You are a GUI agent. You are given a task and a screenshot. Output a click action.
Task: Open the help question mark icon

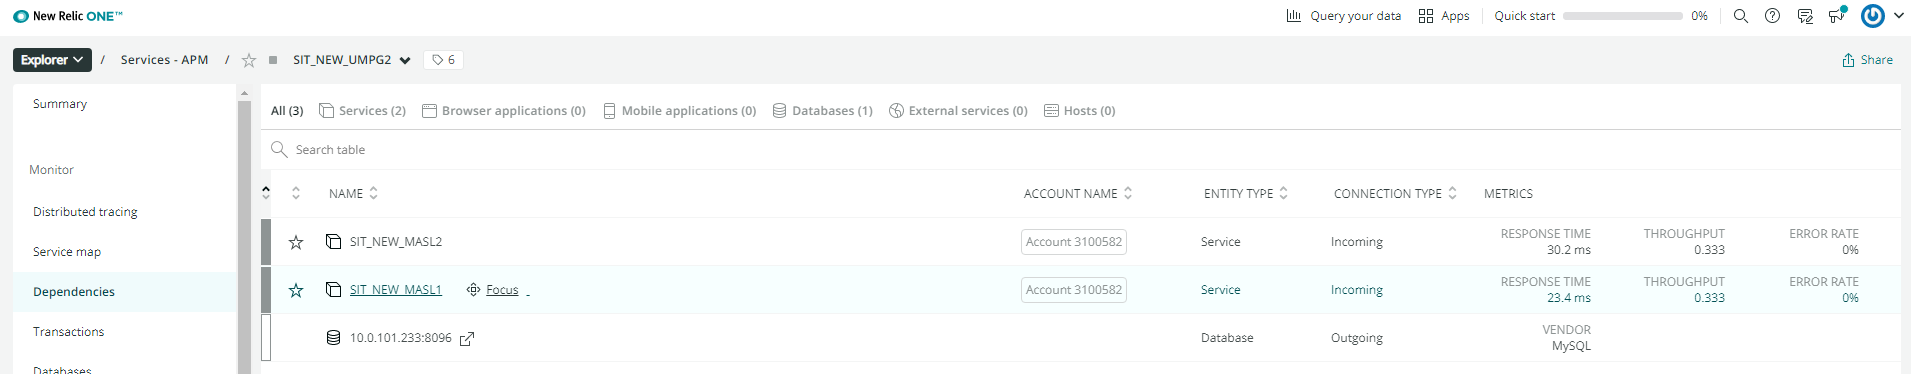pos(1773,16)
